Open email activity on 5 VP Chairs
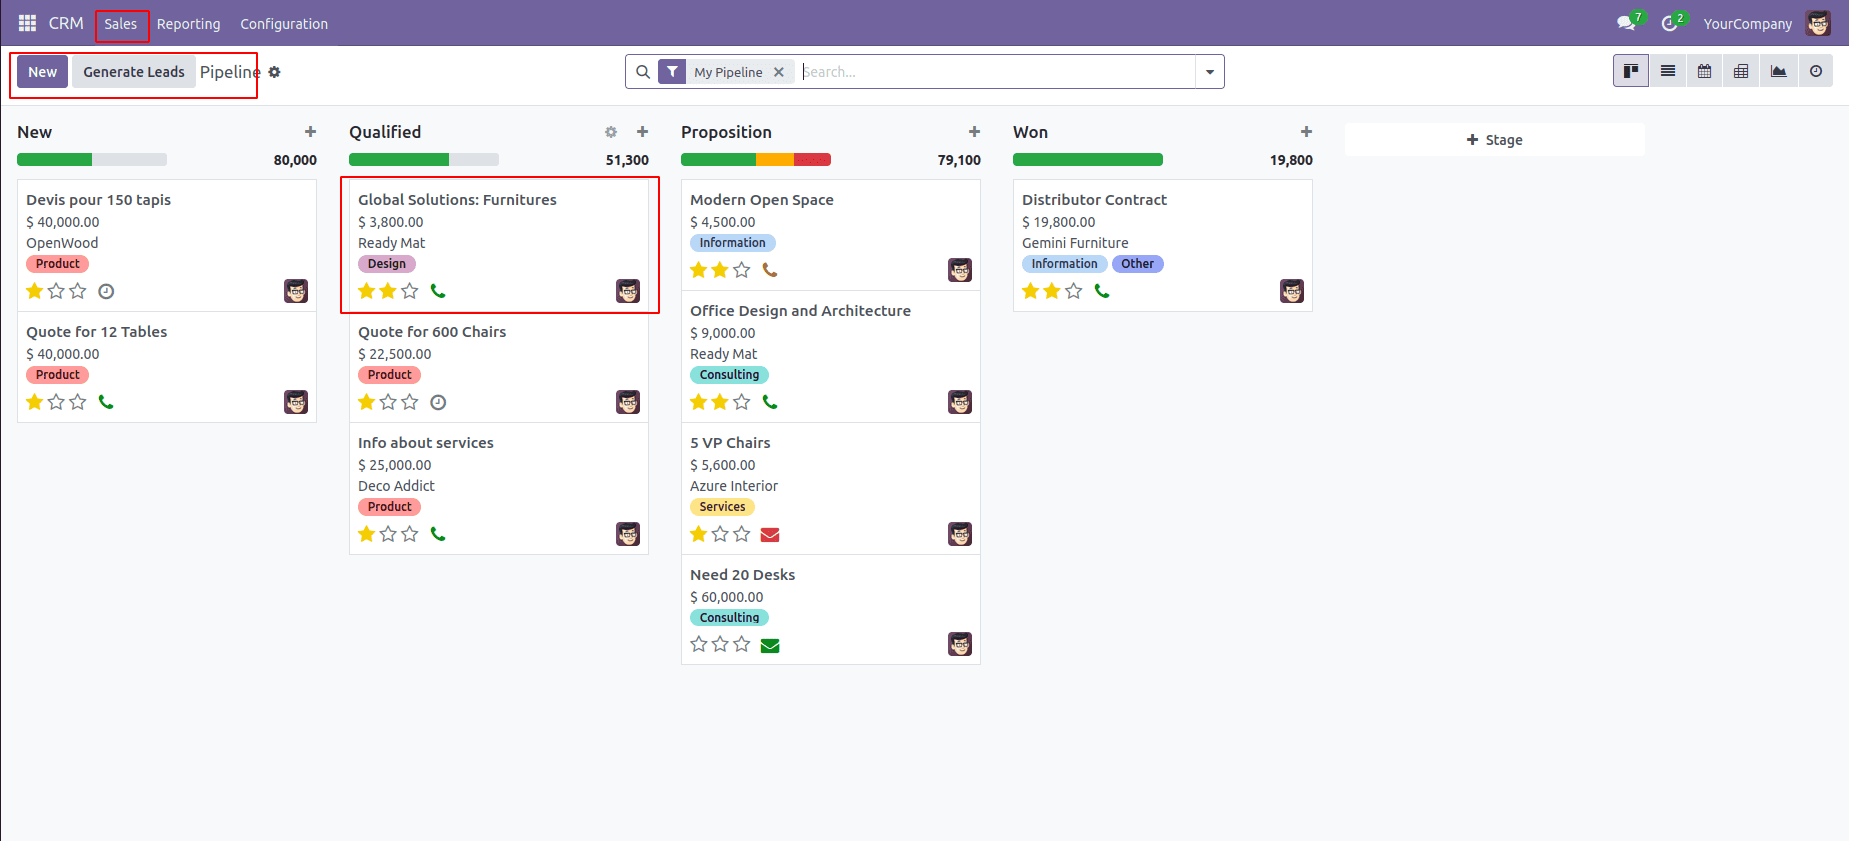 pyautogui.click(x=770, y=534)
